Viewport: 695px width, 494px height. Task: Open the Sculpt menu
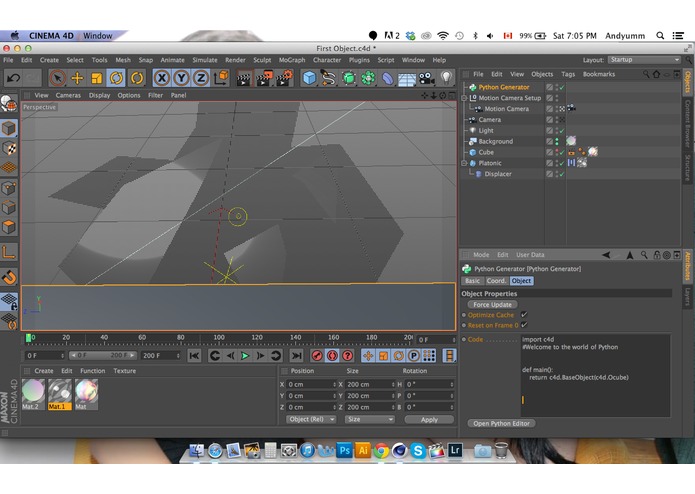[x=262, y=60]
